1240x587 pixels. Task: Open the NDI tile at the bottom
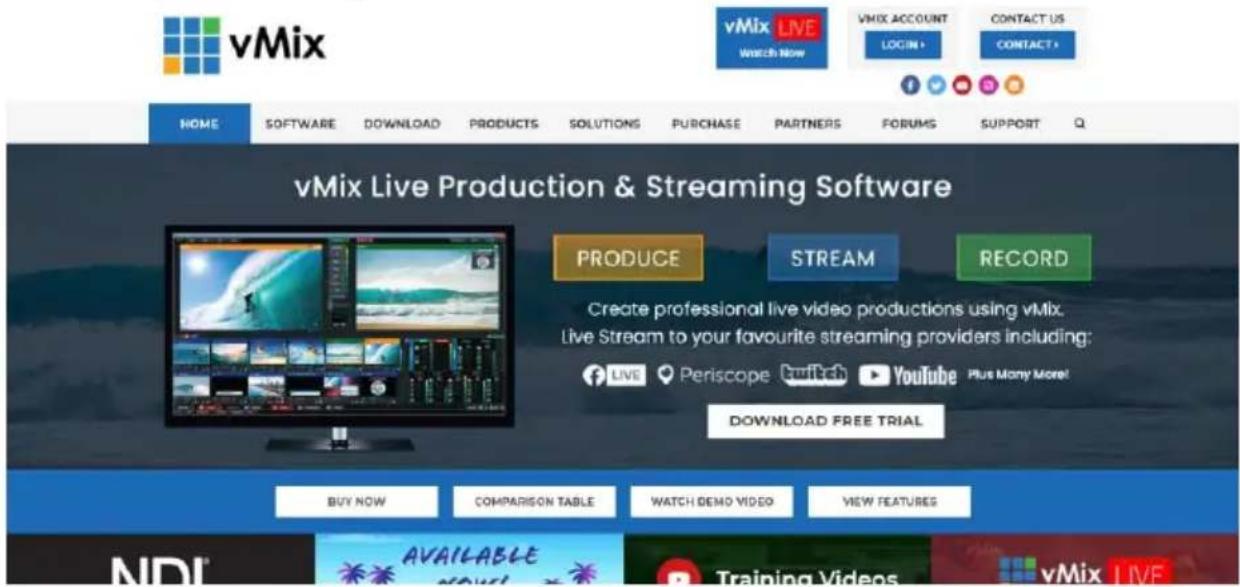point(160,560)
